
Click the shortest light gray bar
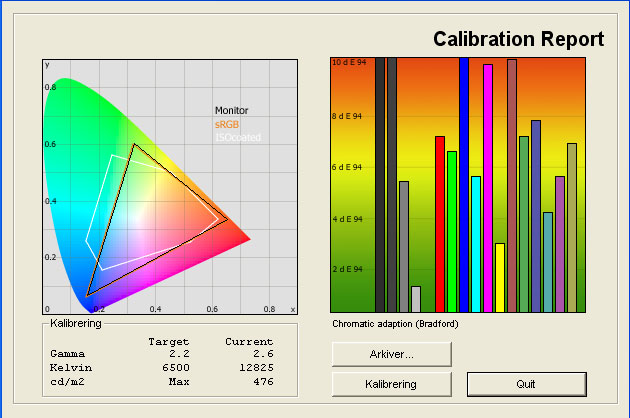(x=416, y=299)
